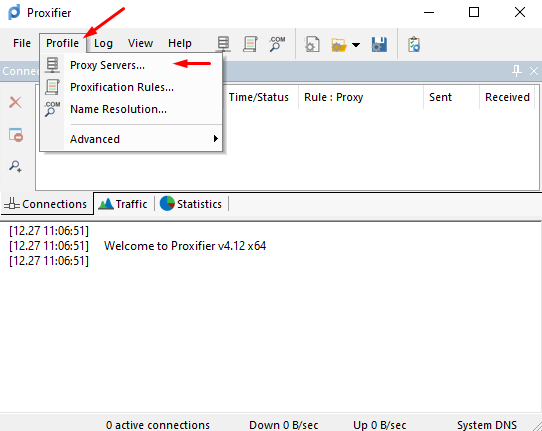Image resolution: width=542 pixels, height=431 pixels.
Task: Click the block connection window icon
Action: tap(16, 134)
